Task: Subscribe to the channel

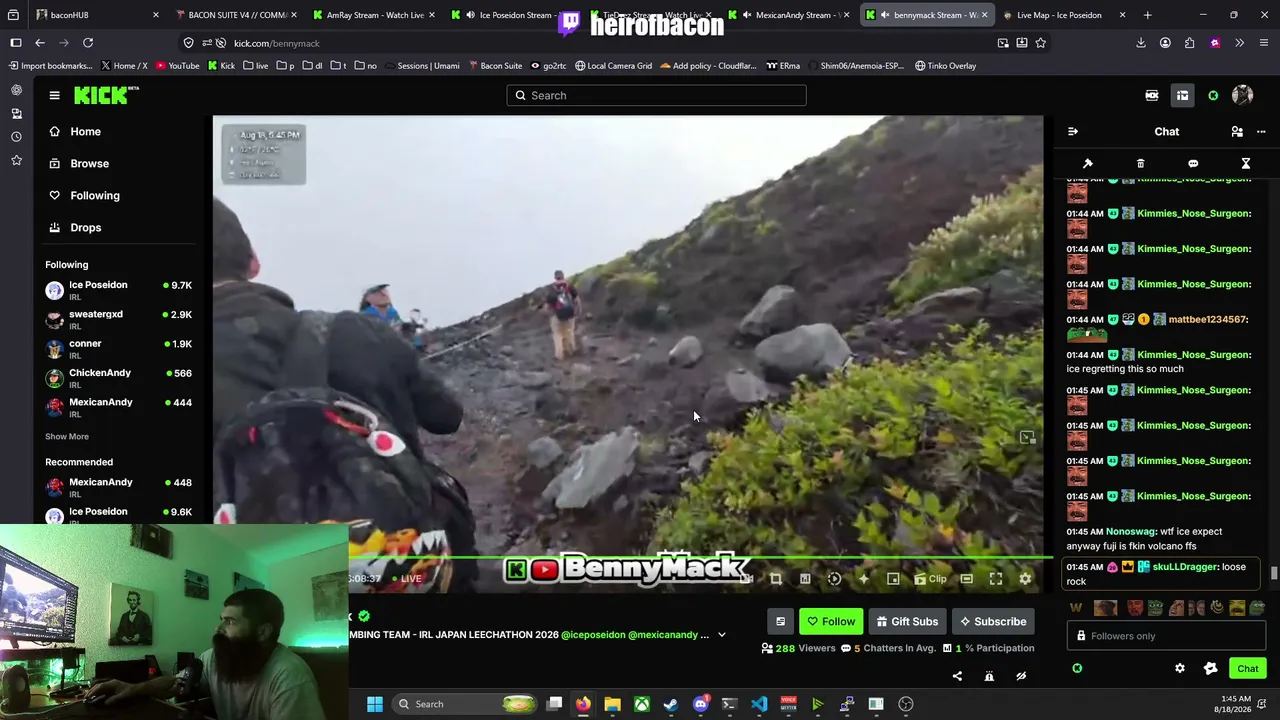Action: point(993,622)
